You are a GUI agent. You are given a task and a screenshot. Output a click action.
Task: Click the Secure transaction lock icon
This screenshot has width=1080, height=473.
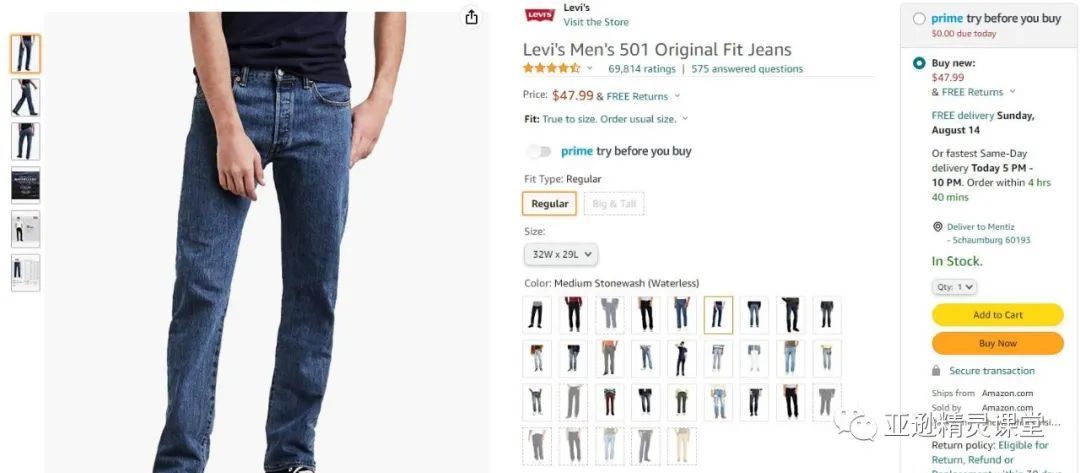pyautogui.click(x=937, y=371)
